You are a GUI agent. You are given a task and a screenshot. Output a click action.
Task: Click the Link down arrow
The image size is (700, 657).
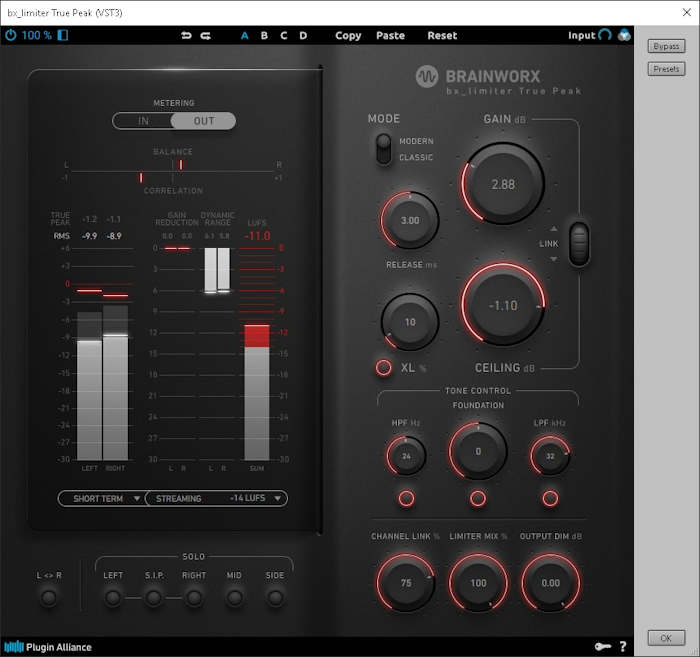[554, 259]
